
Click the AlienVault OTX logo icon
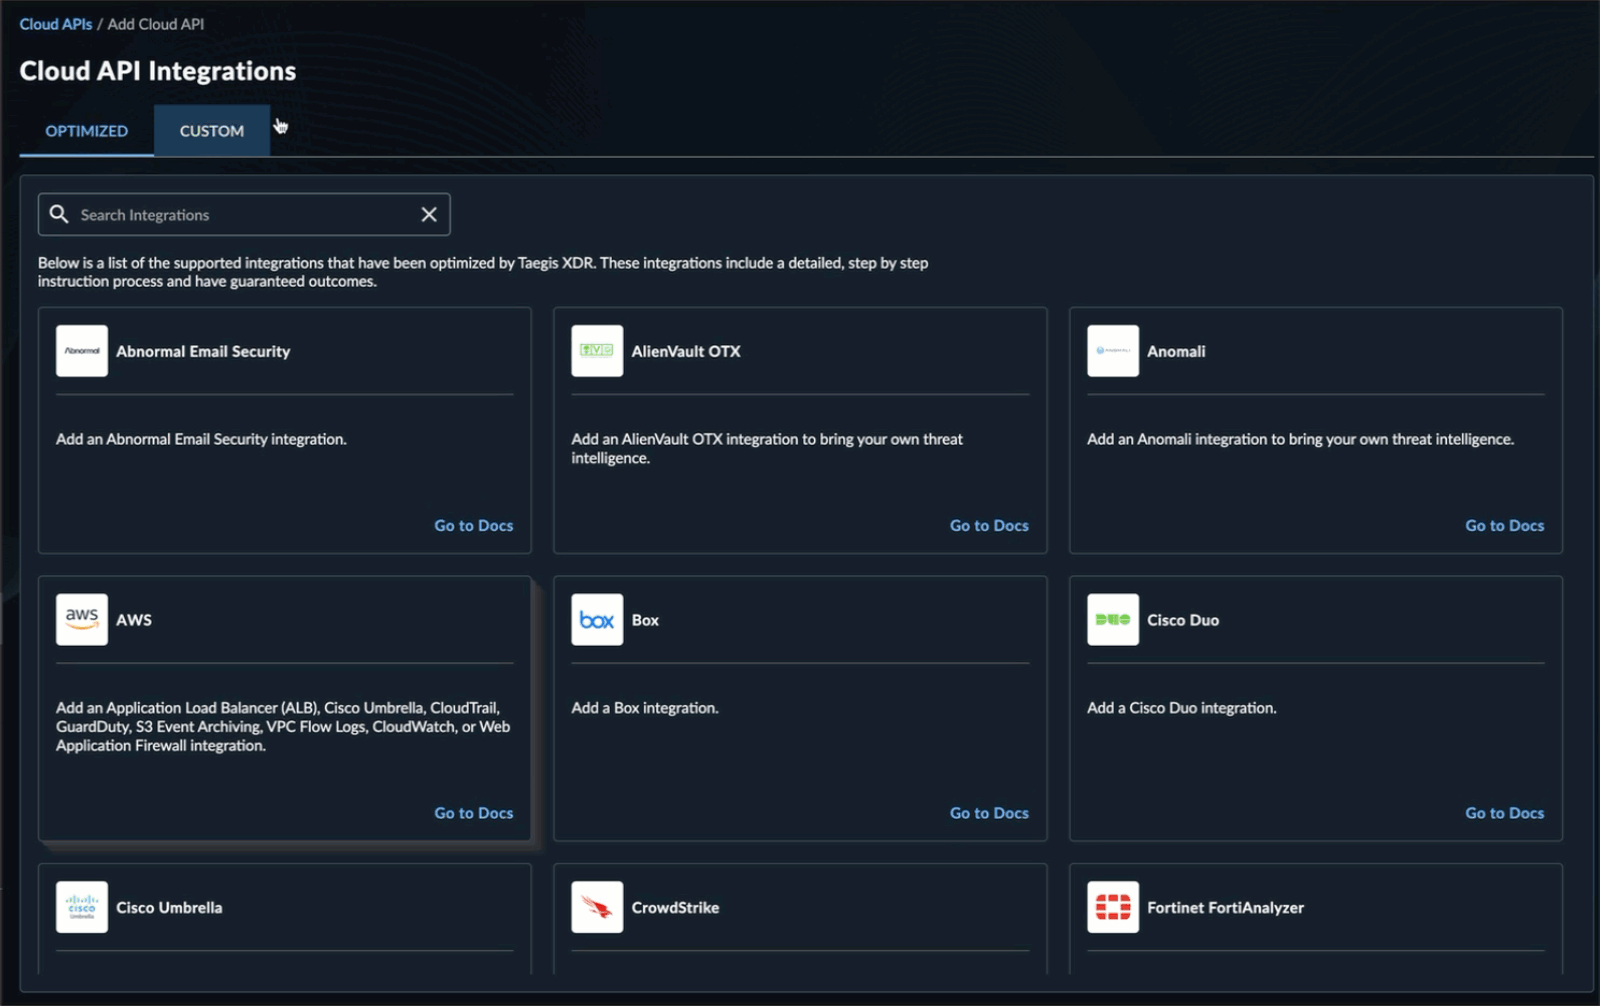tap(597, 351)
